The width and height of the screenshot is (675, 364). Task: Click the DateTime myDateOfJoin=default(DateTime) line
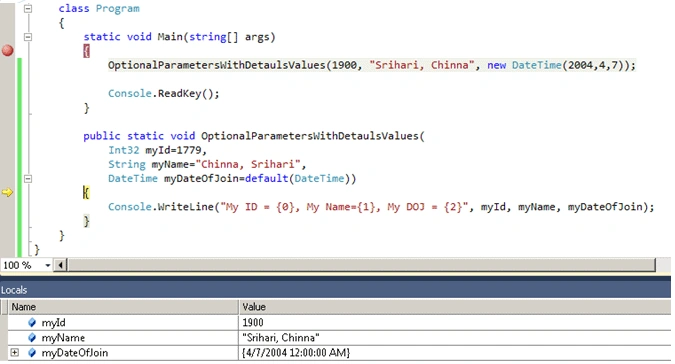[232, 179]
